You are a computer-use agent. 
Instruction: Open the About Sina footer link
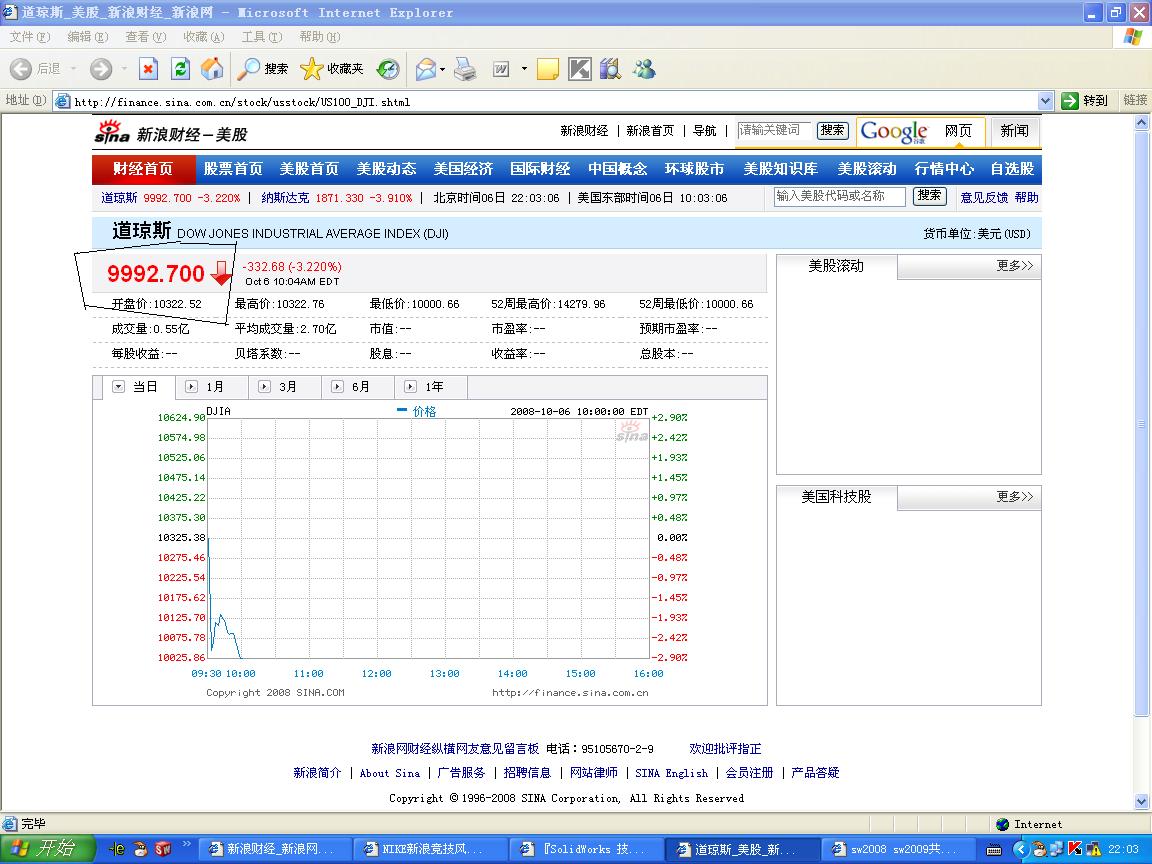[x=390, y=773]
